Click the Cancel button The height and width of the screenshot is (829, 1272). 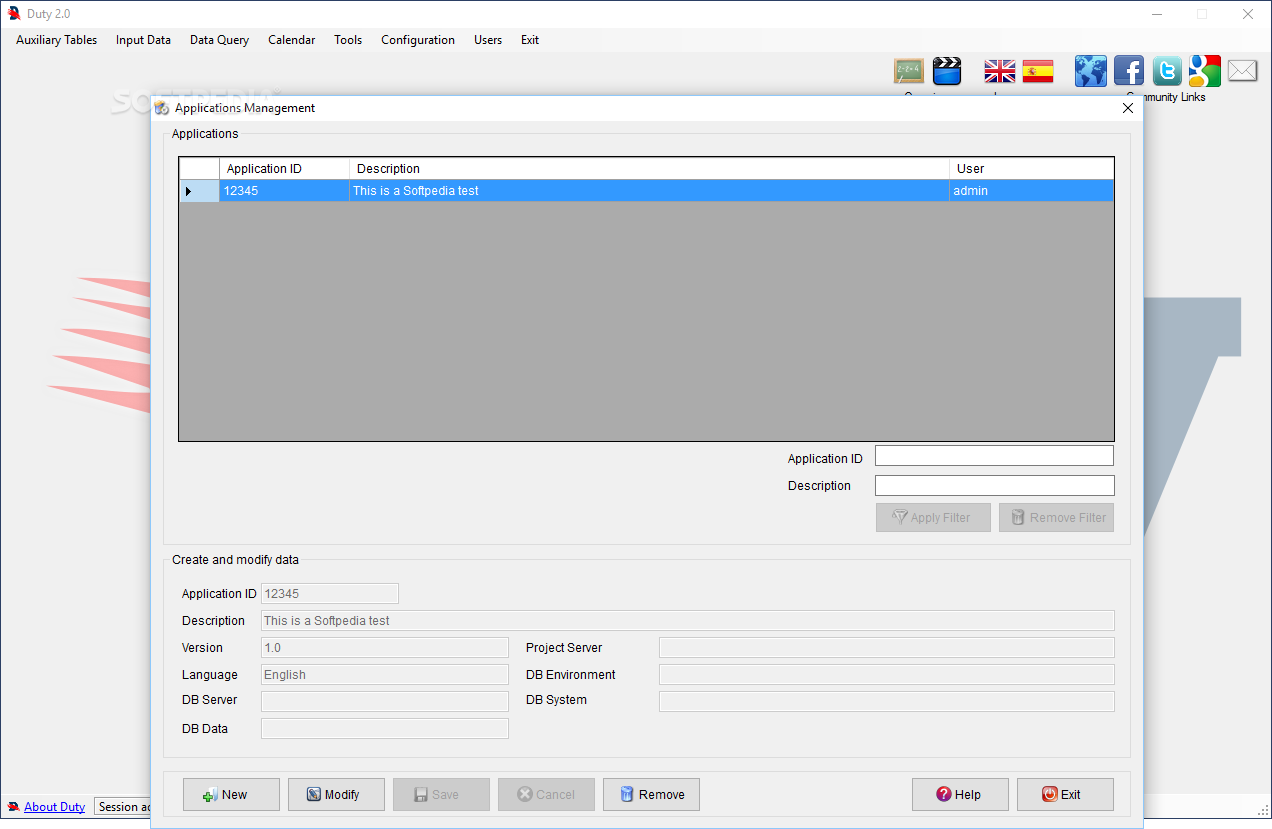(546, 794)
